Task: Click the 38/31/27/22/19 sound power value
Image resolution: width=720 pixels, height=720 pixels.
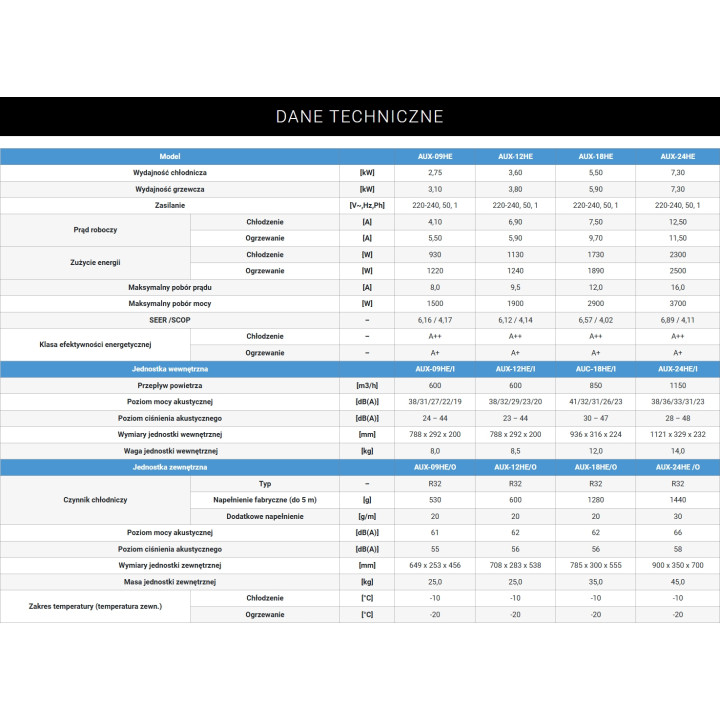Action: 435,402
